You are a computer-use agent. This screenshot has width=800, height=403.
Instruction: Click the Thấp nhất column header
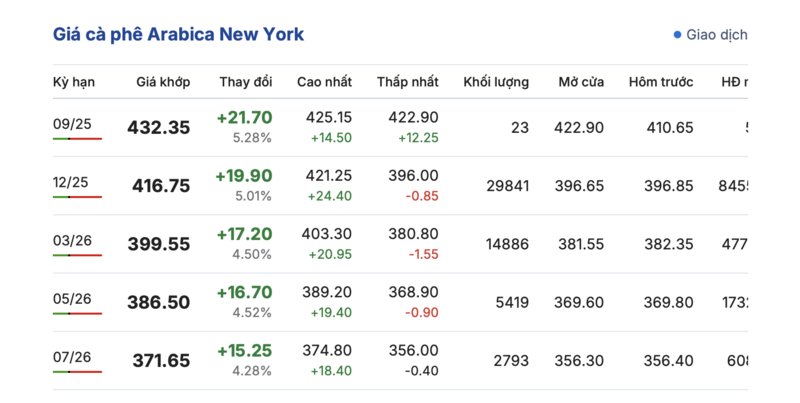[x=407, y=81]
